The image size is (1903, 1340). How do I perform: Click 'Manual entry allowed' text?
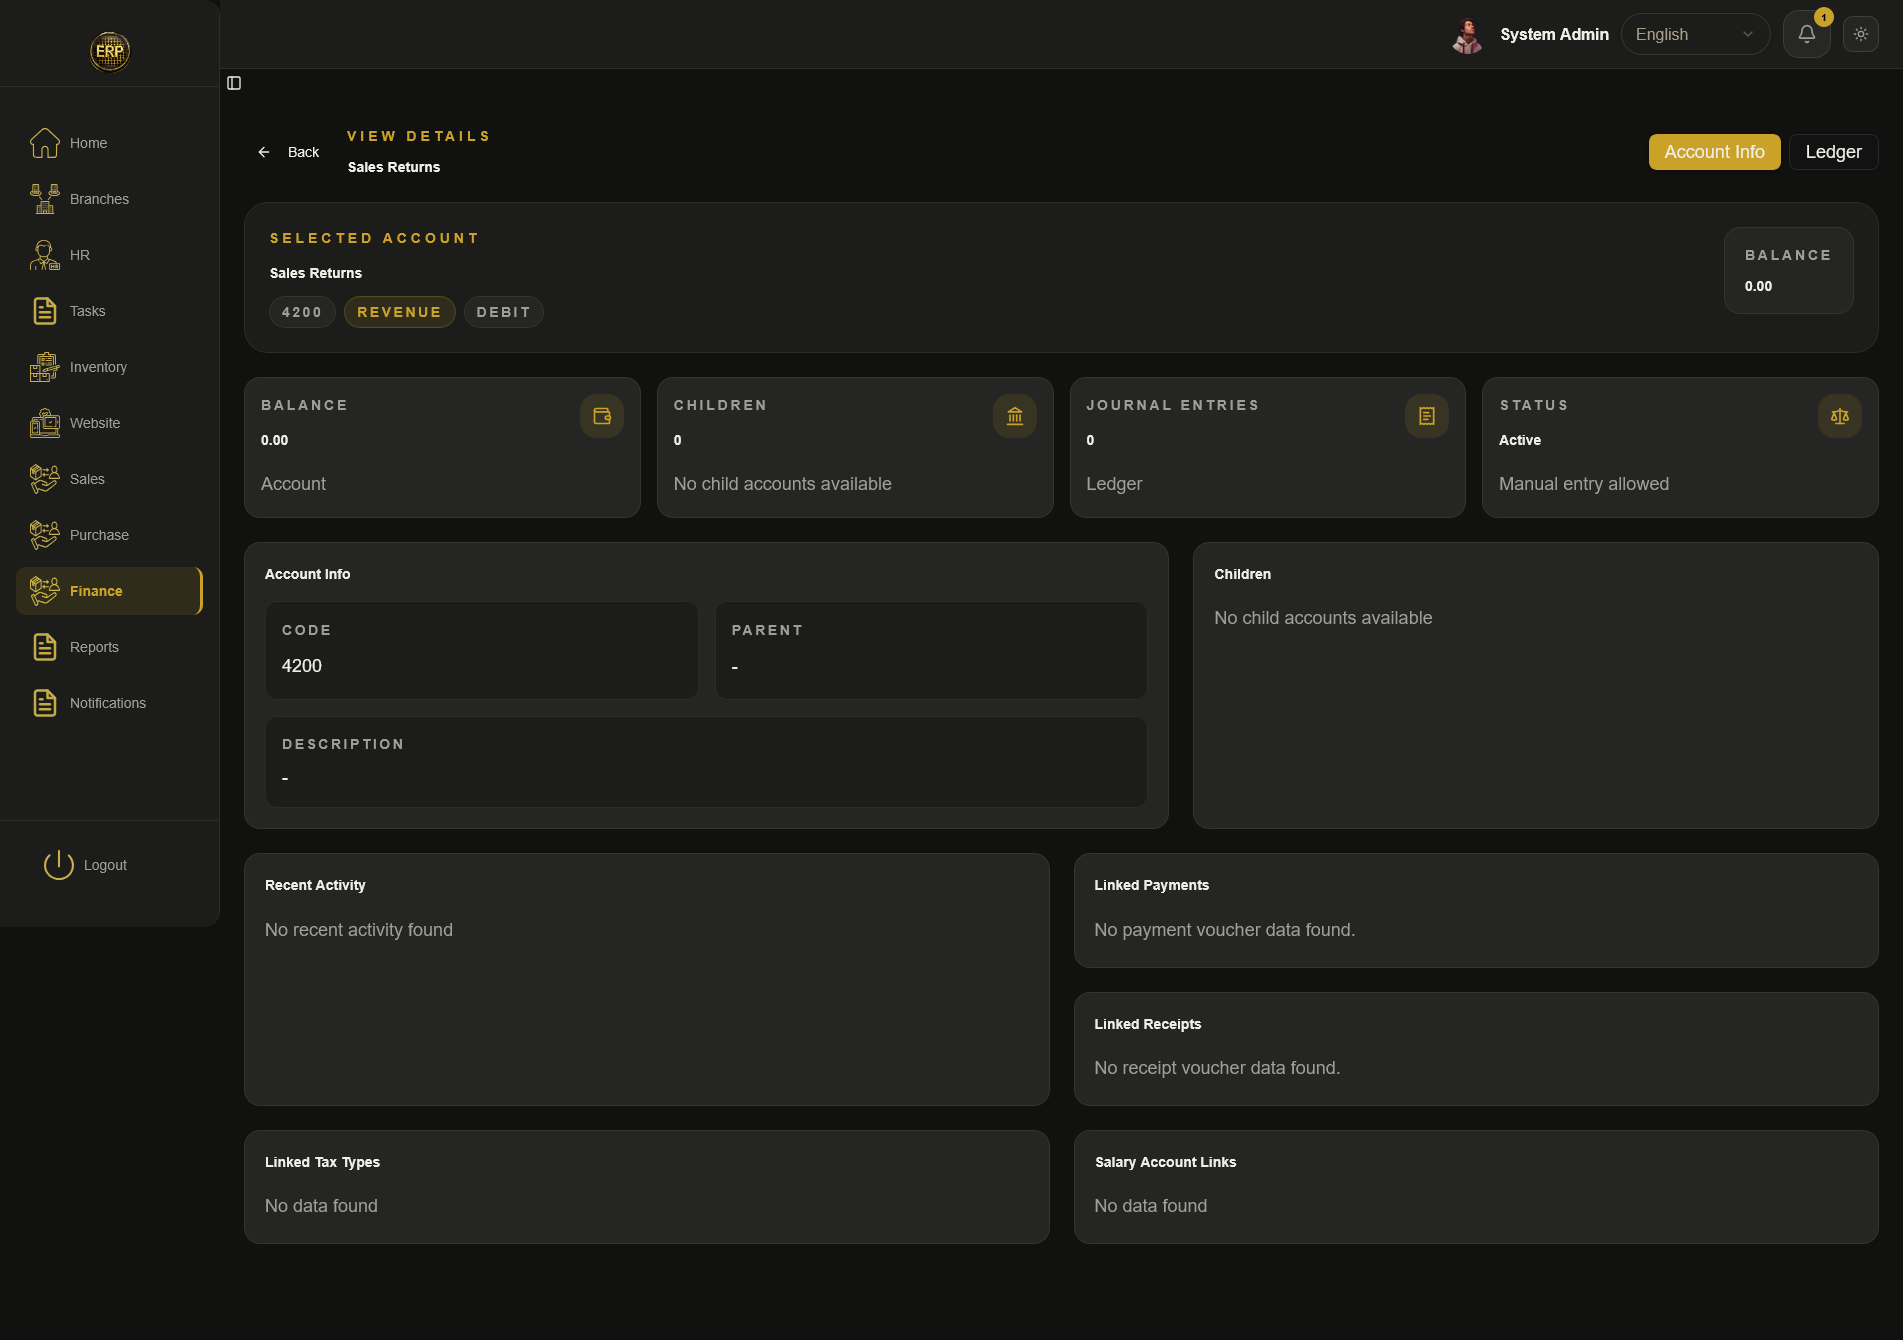click(1583, 484)
